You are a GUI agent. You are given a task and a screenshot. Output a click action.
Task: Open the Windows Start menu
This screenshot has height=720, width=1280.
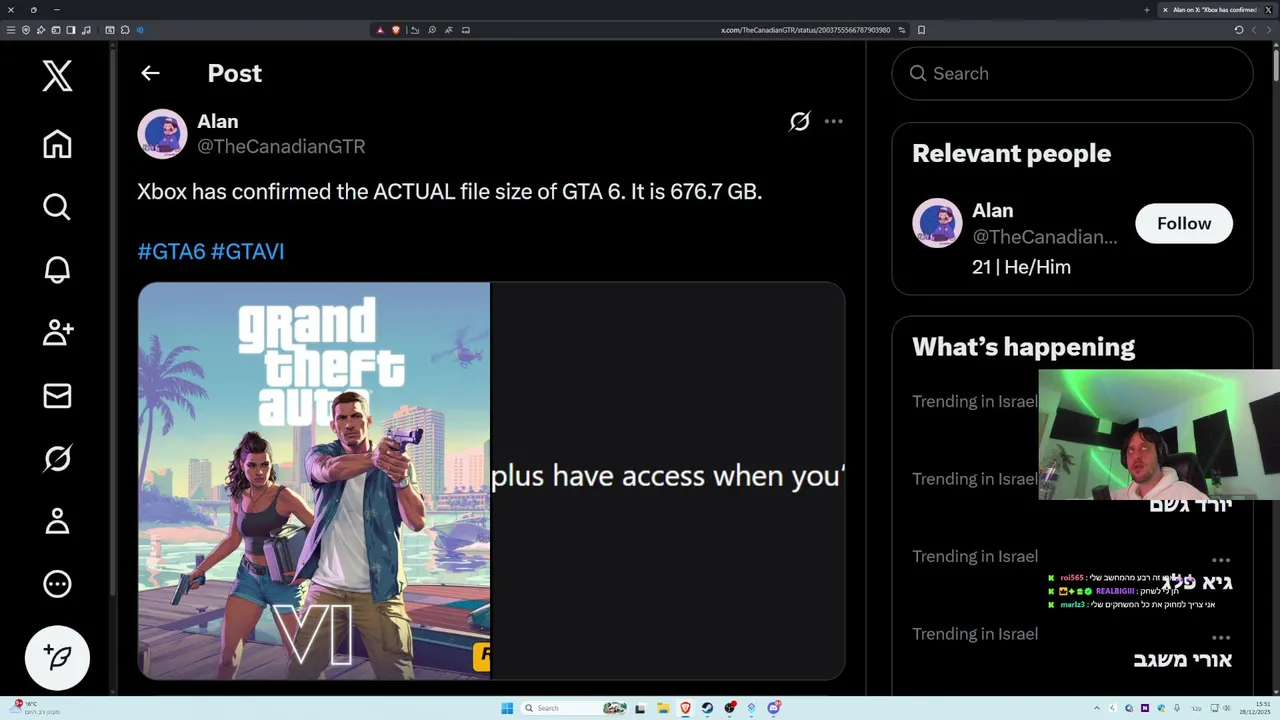click(507, 708)
